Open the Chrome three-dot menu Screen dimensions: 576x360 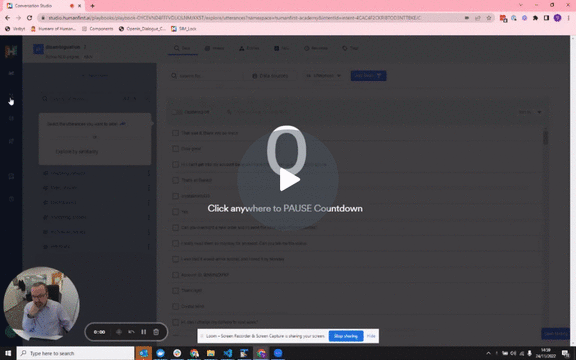click(568, 18)
